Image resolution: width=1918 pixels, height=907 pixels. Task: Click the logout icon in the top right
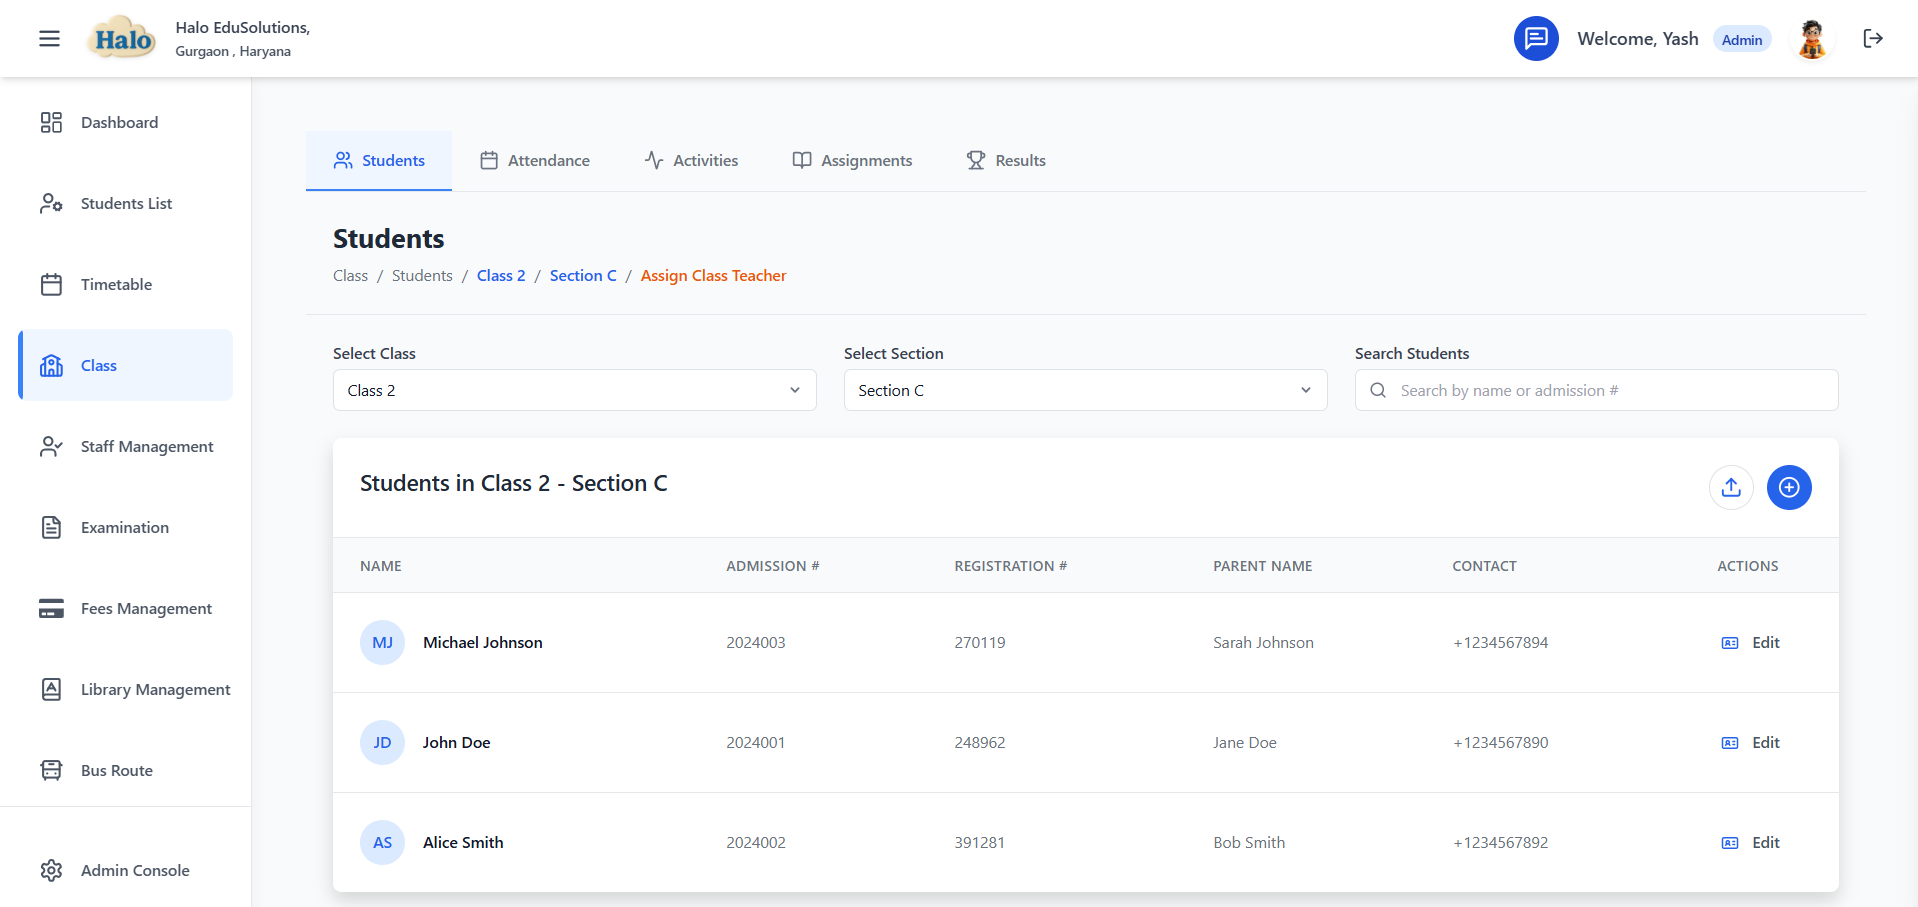[x=1874, y=38]
